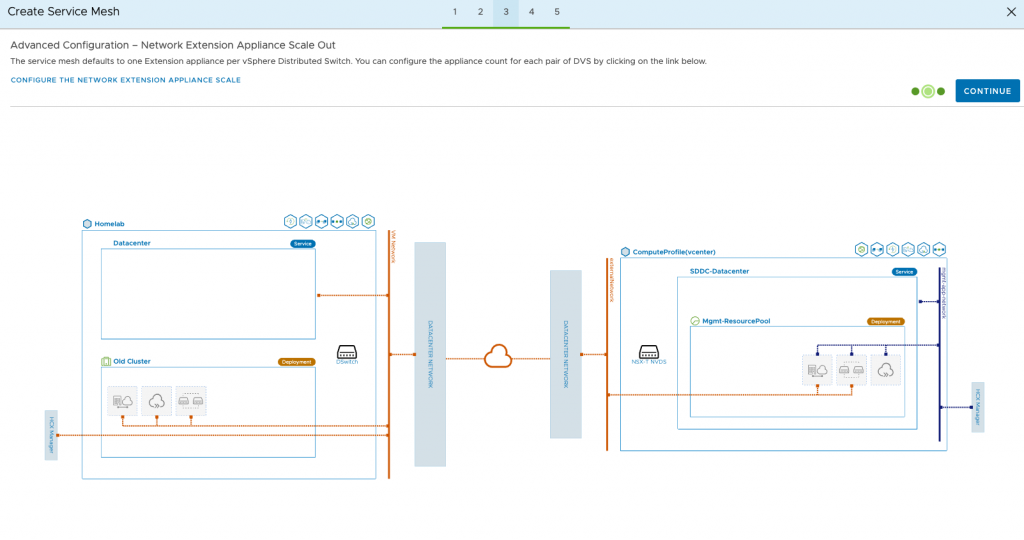This screenshot has height=540, width=1024.
Task: Click the Homelab compute profile label
Action: (x=109, y=224)
